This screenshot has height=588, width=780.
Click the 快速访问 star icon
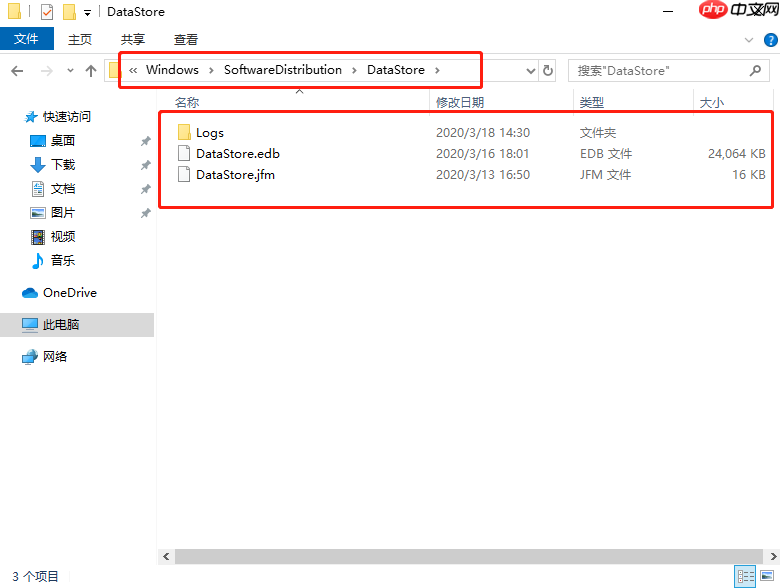tap(31, 117)
